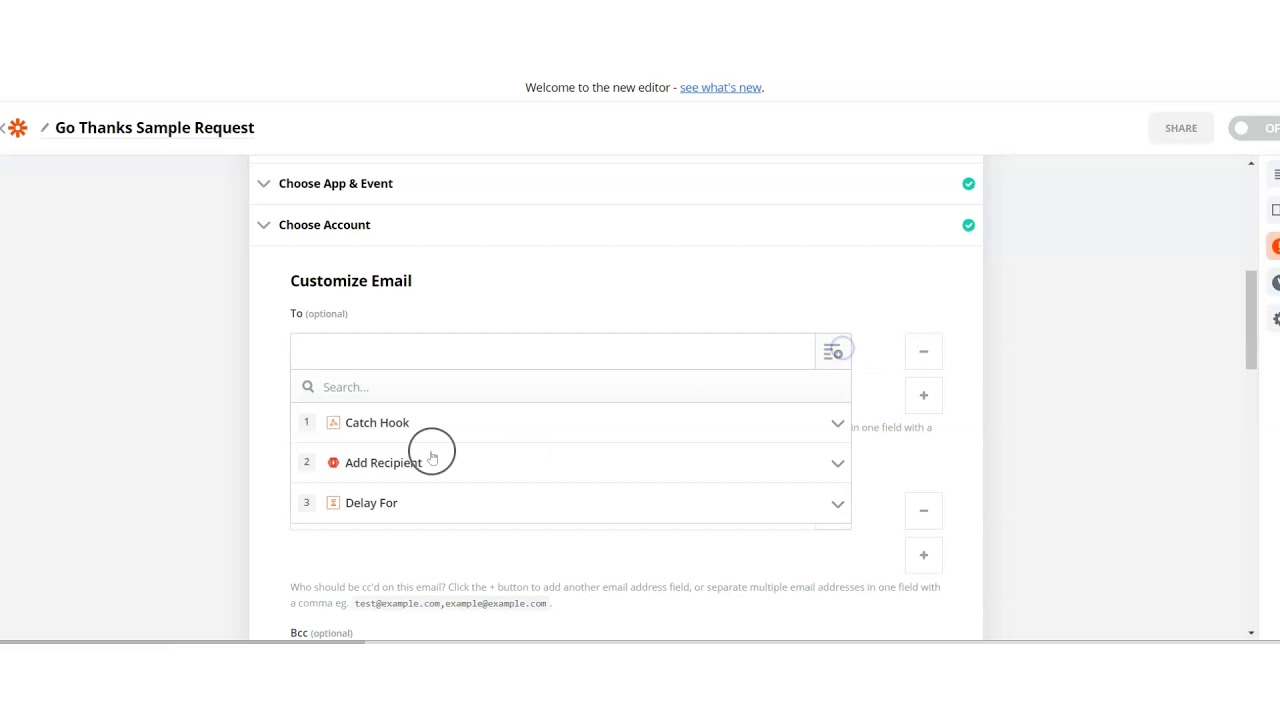This screenshot has height=720, width=1280.
Task: Open the "see what's new" link
Action: click(x=720, y=88)
